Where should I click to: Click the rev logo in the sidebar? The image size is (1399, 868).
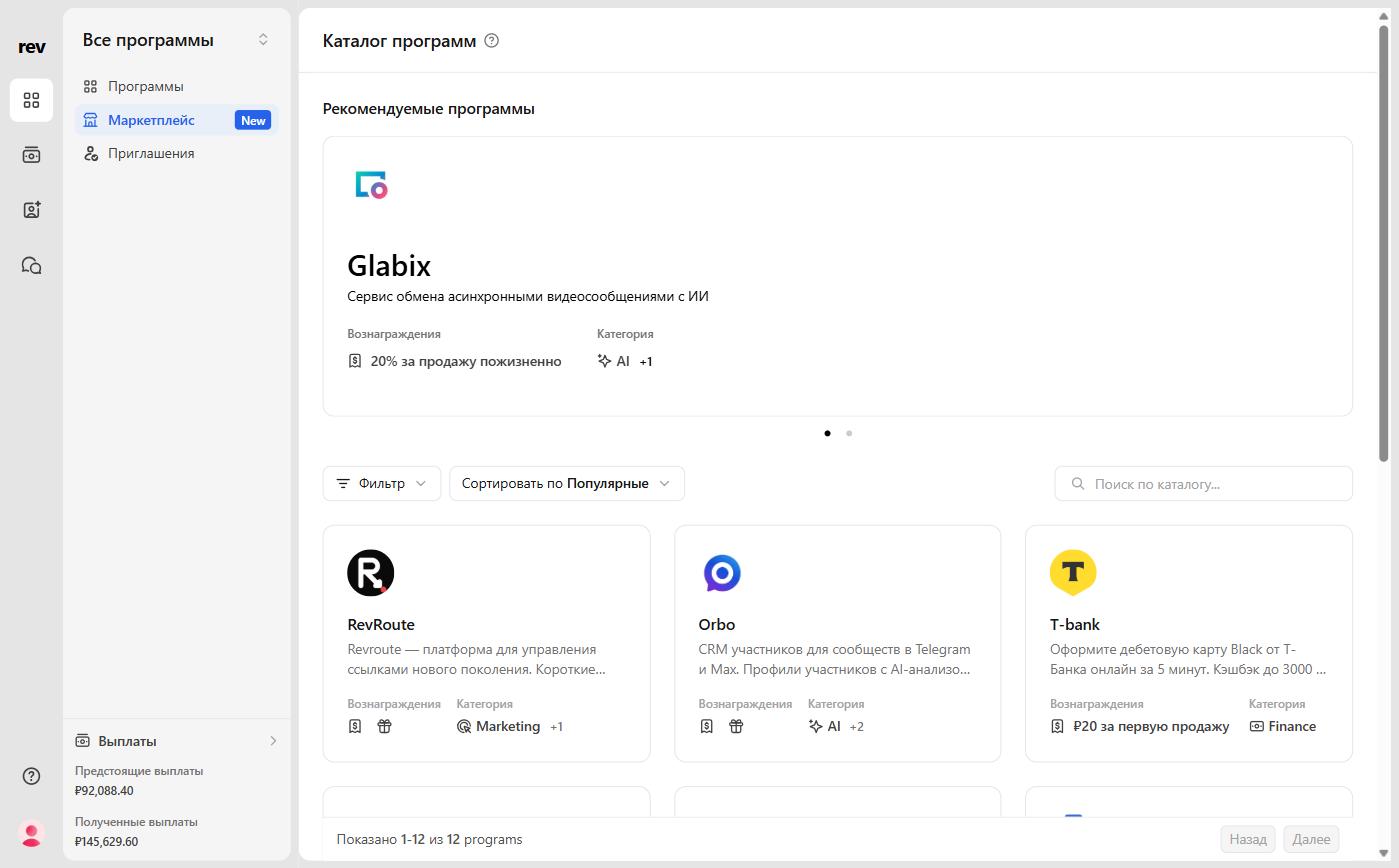(31, 47)
